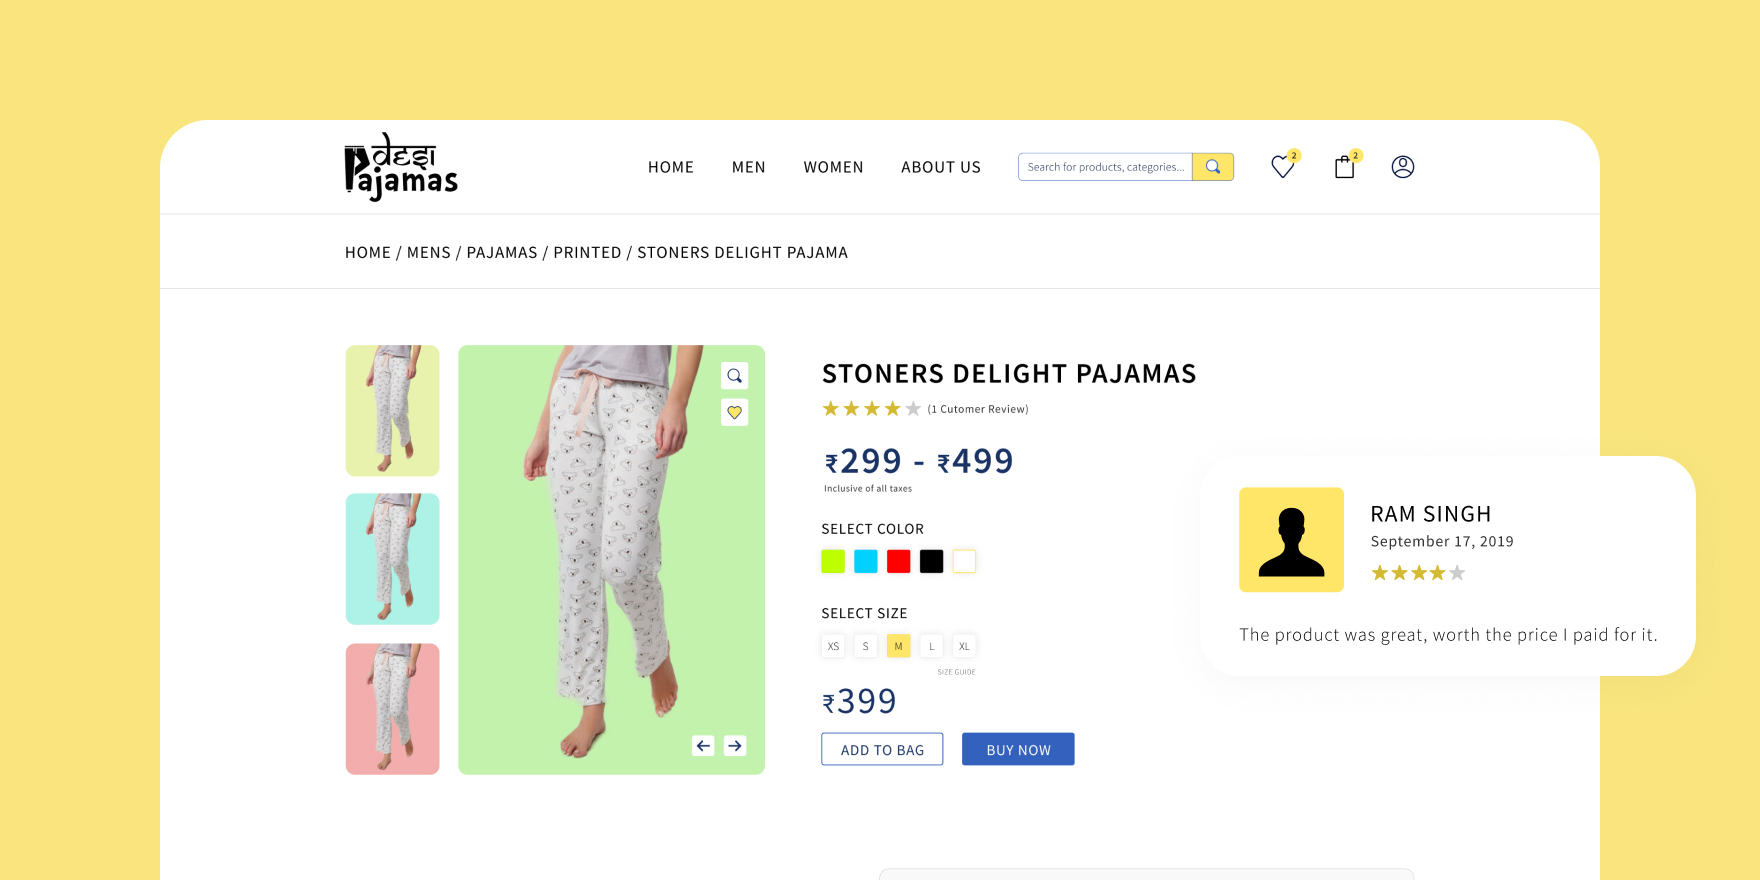Click the ADD TO BAG button
This screenshot has height=880, width=1760.
click(x=882, y=750)
